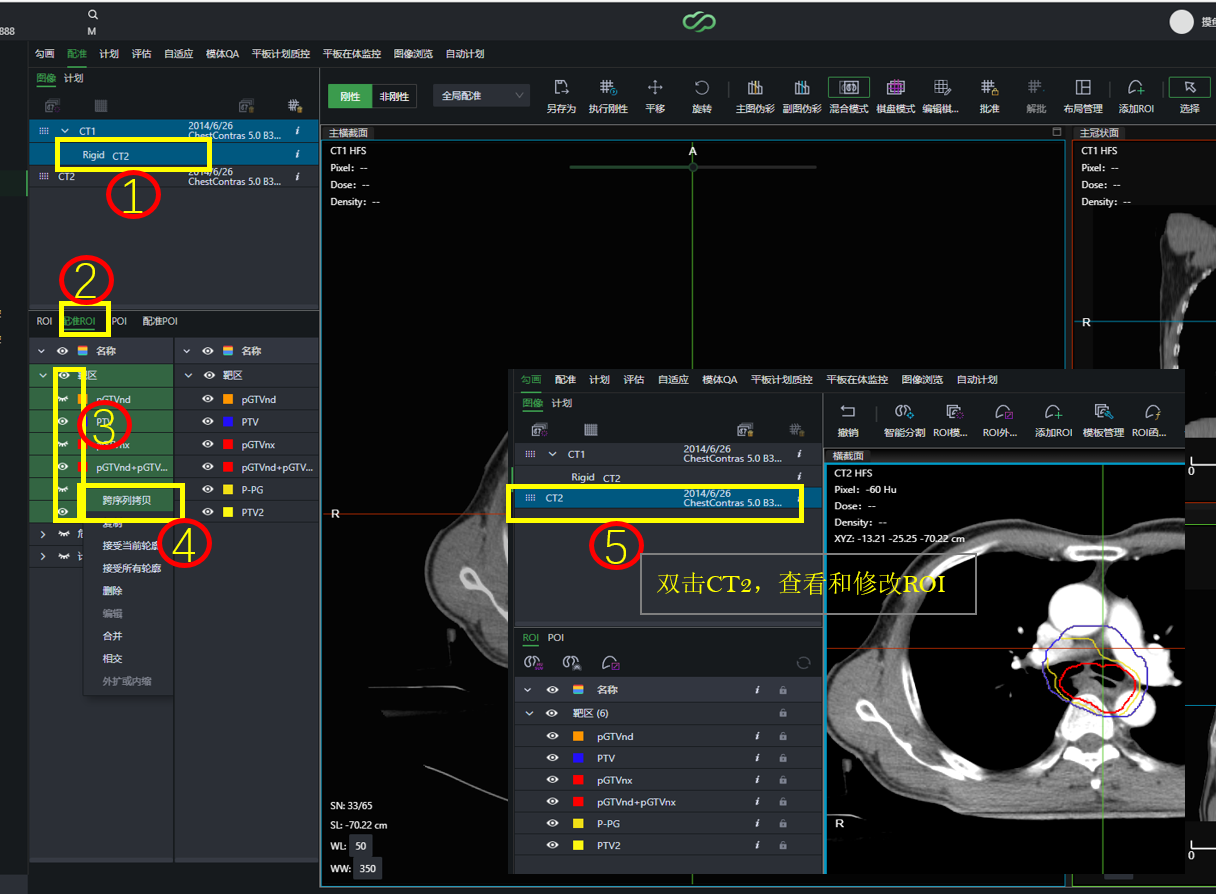
Task: Select 跨序列拷贝 from the context menu
Action: 127,500
